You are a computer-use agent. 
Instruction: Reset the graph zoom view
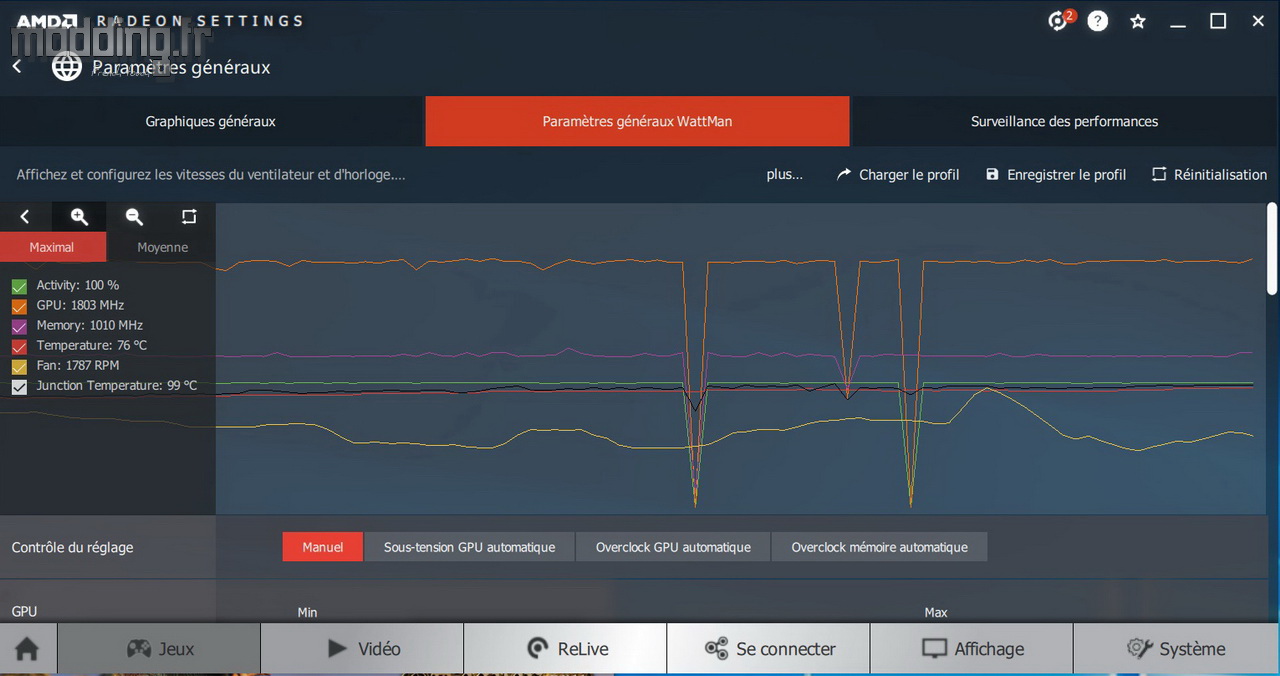pyautogui.click(x=189, y=217)
